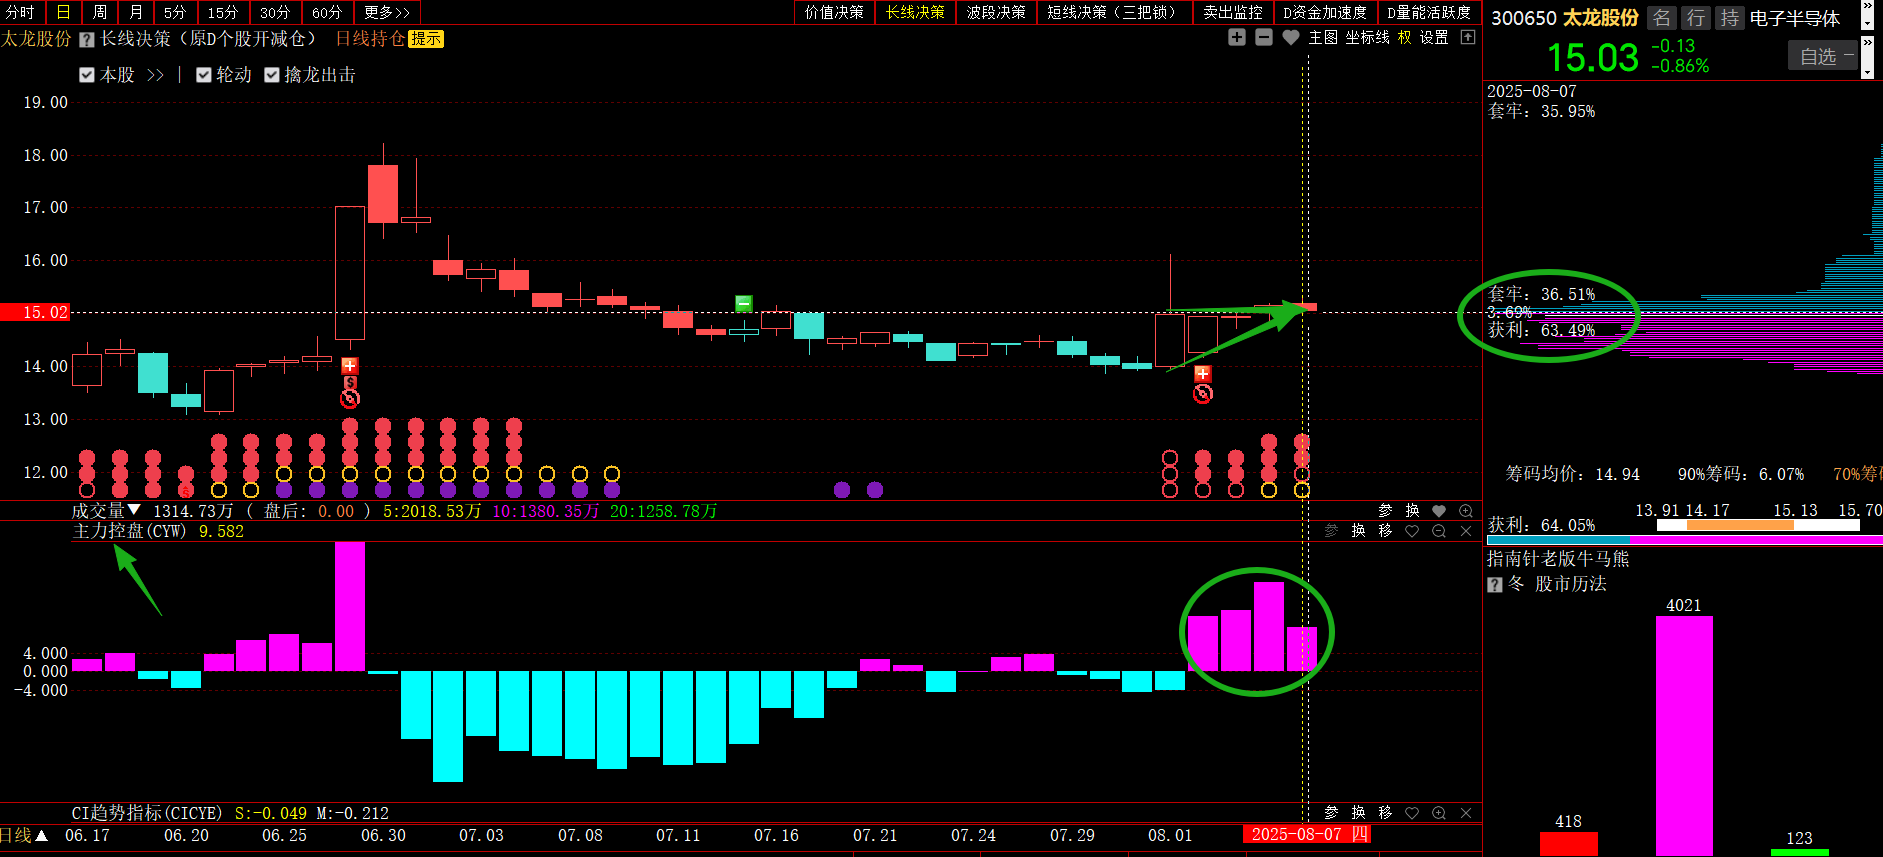
Task: Favorite the main chart heart icon
Action: pos(1291,37)
